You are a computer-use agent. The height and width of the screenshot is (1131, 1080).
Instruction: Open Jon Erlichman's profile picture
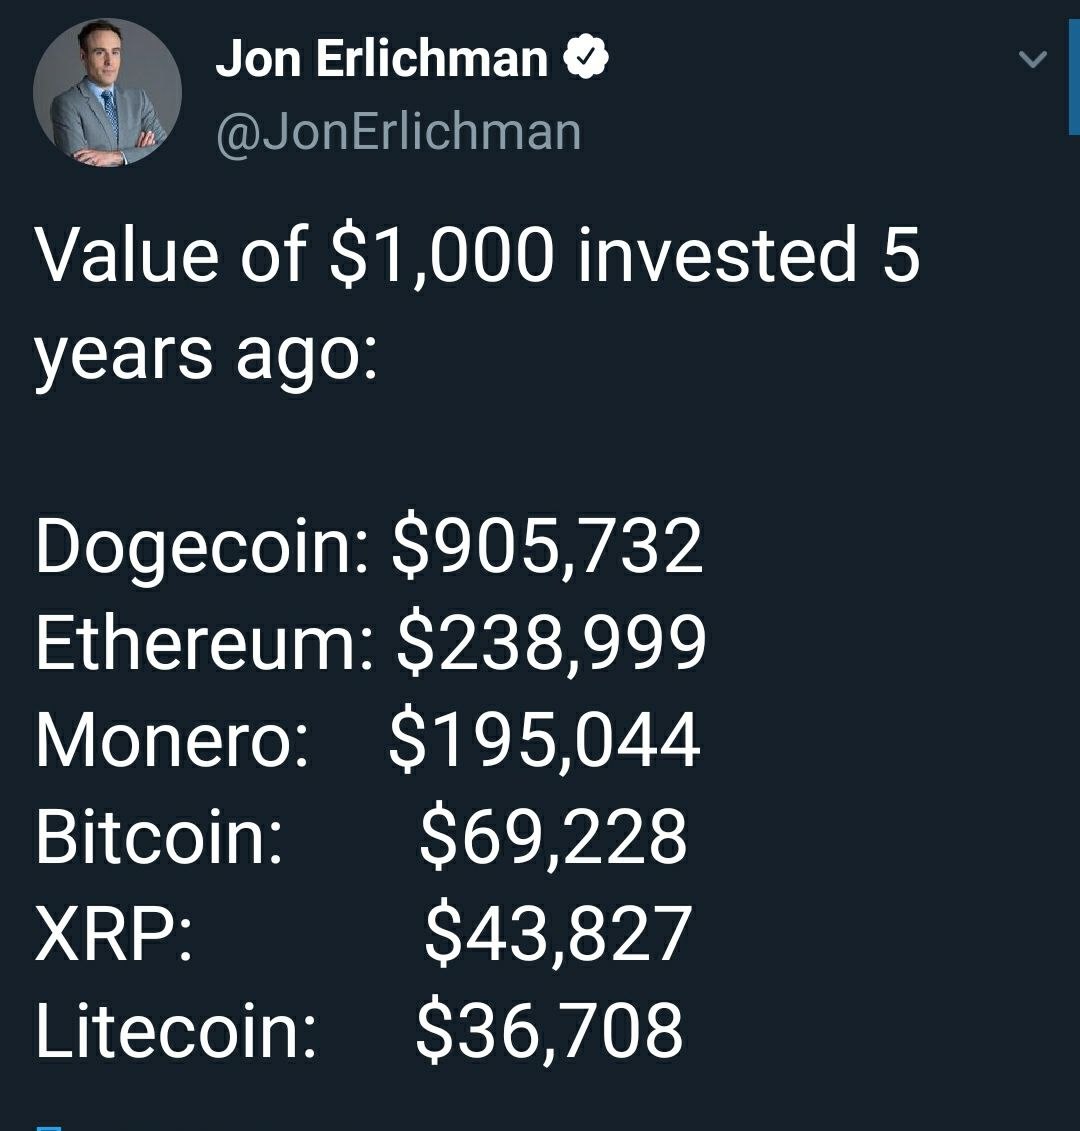click(x=107, y=93)
